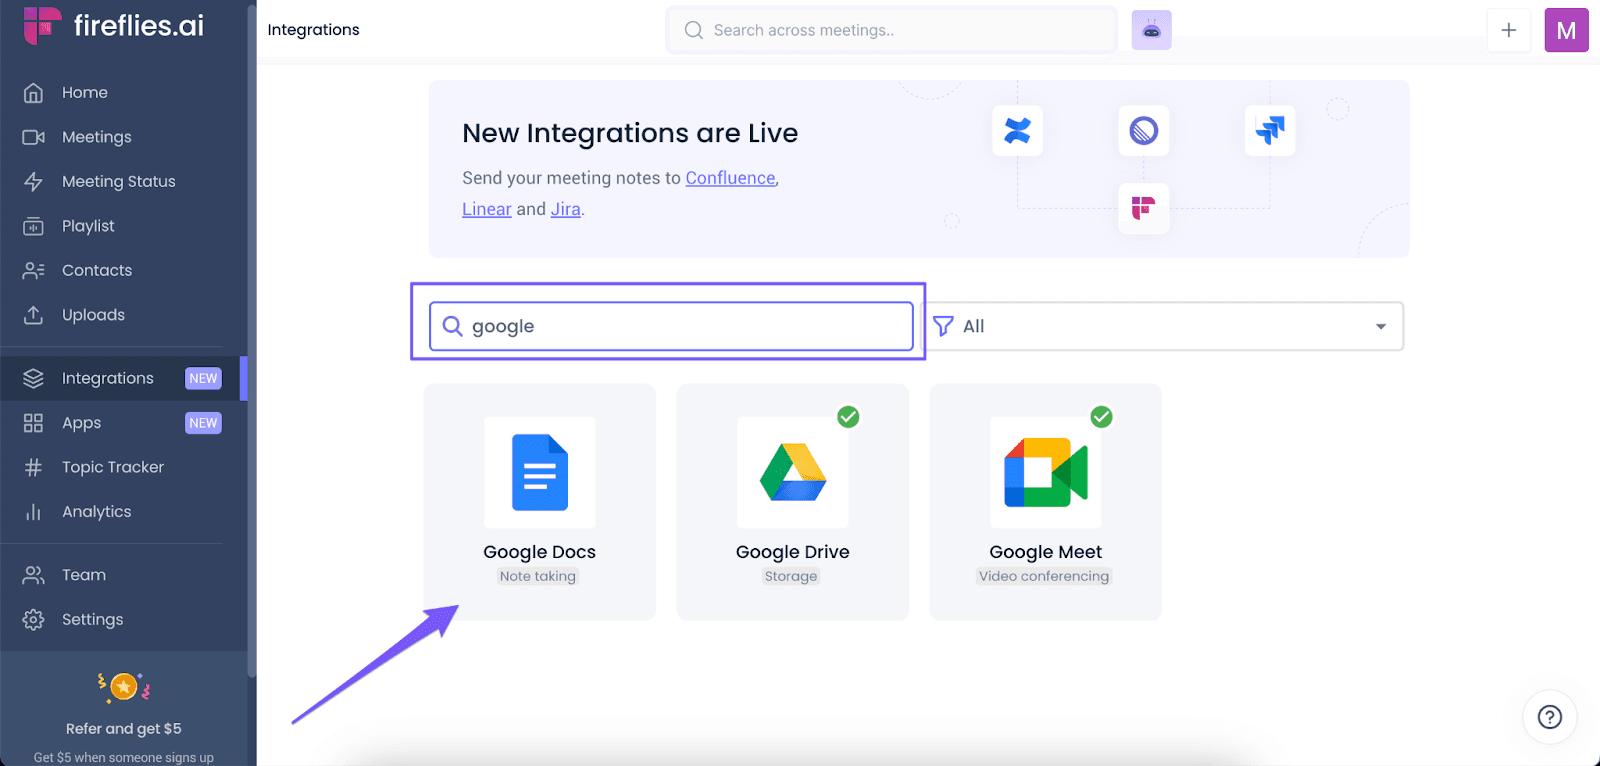Click the integrations search field containing google
The image size is (1600, 766).
click(671, 326)
